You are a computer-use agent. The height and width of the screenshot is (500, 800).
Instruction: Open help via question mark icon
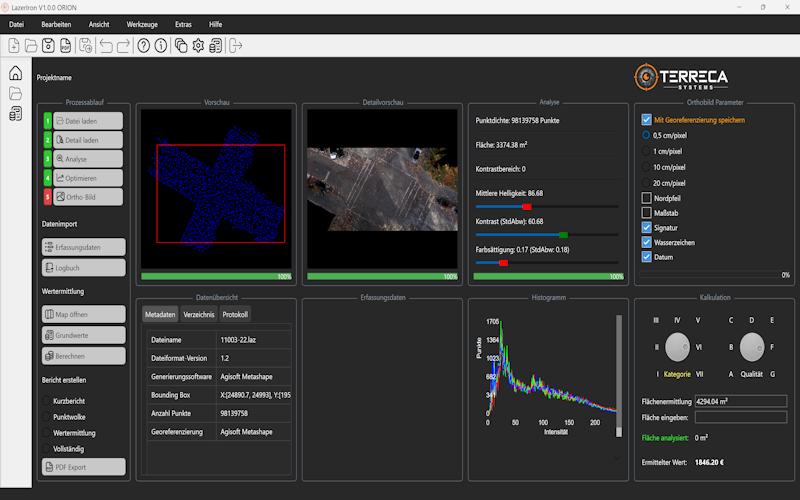[x=144, y=45]
